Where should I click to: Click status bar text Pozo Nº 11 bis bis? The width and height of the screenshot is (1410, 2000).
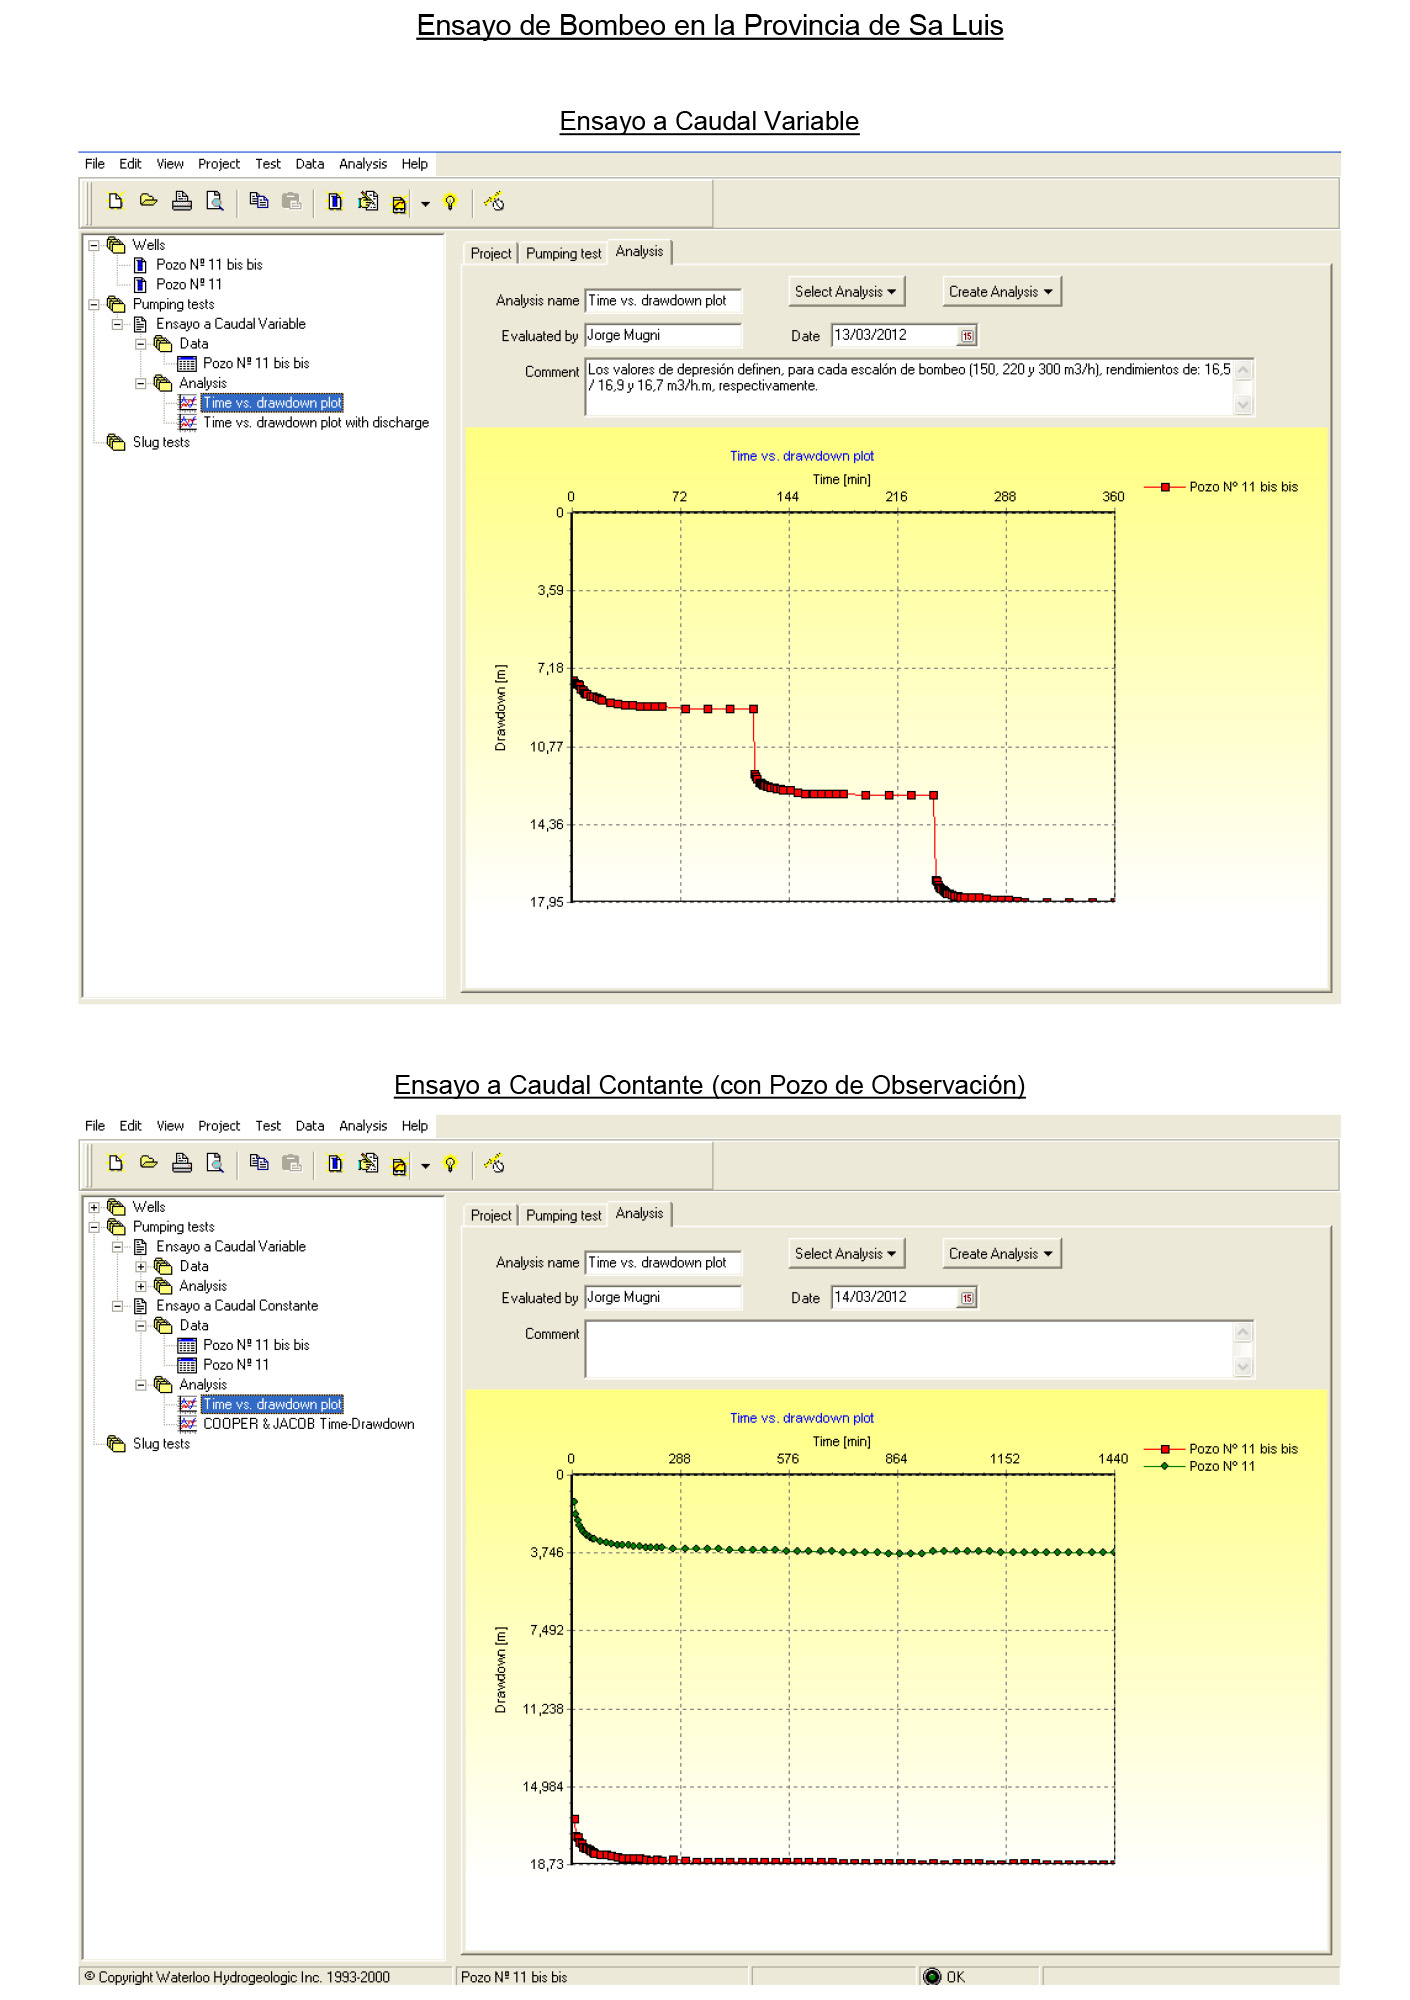point(514,1977)
